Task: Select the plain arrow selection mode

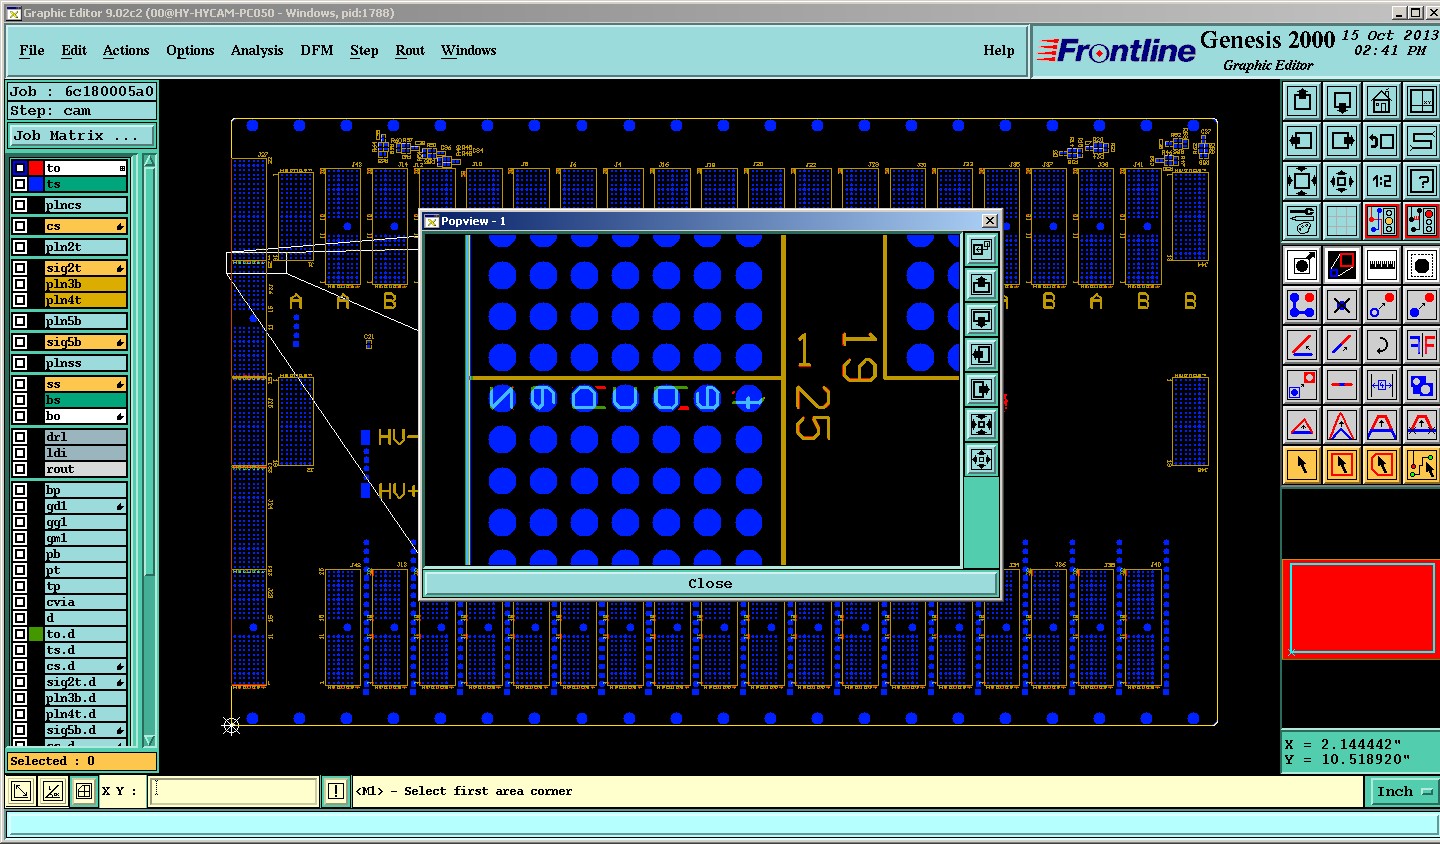Action: [x=1302, y=465]
